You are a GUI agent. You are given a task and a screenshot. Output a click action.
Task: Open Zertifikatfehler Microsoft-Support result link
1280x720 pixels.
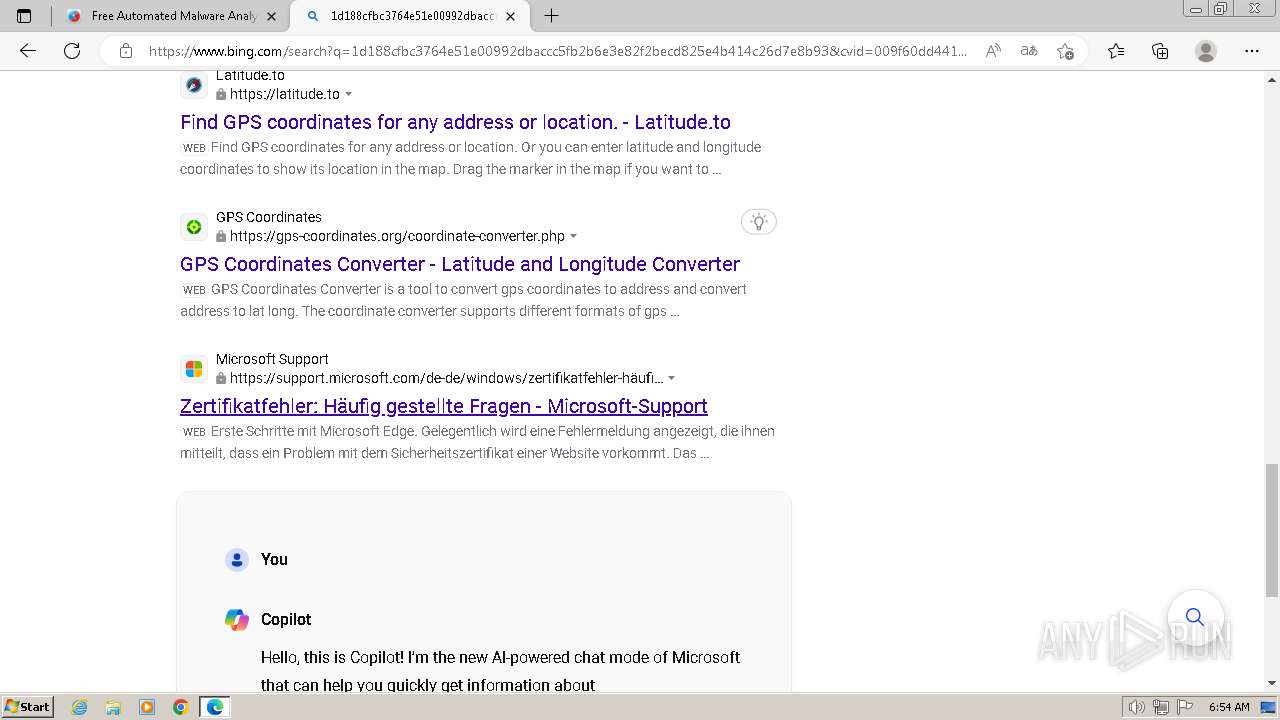(x=444, y=406)
